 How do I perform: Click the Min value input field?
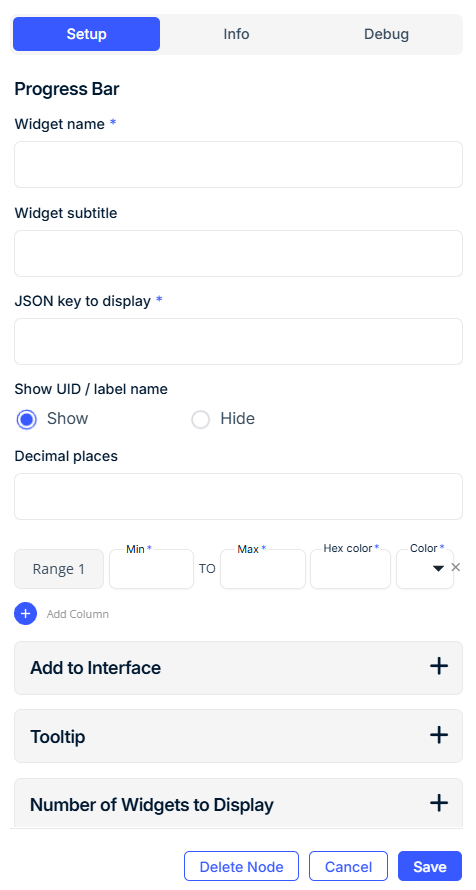(151, 569)
